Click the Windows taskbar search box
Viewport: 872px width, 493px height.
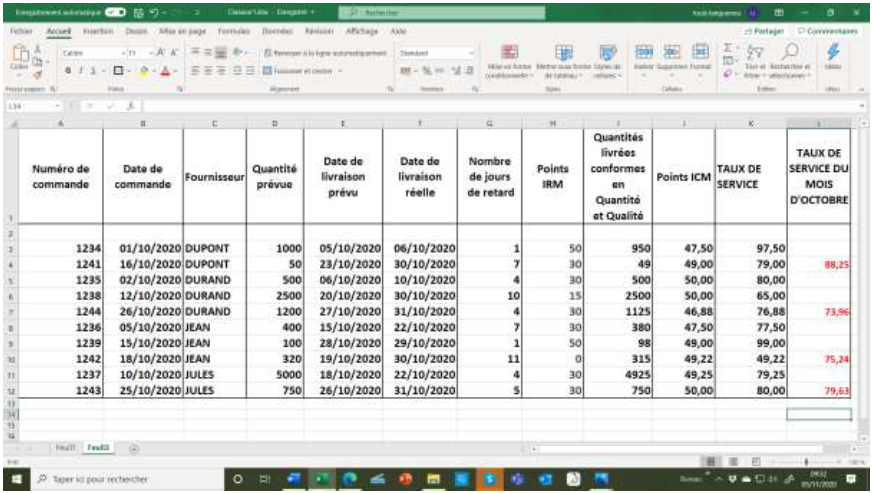pos(110,480)
